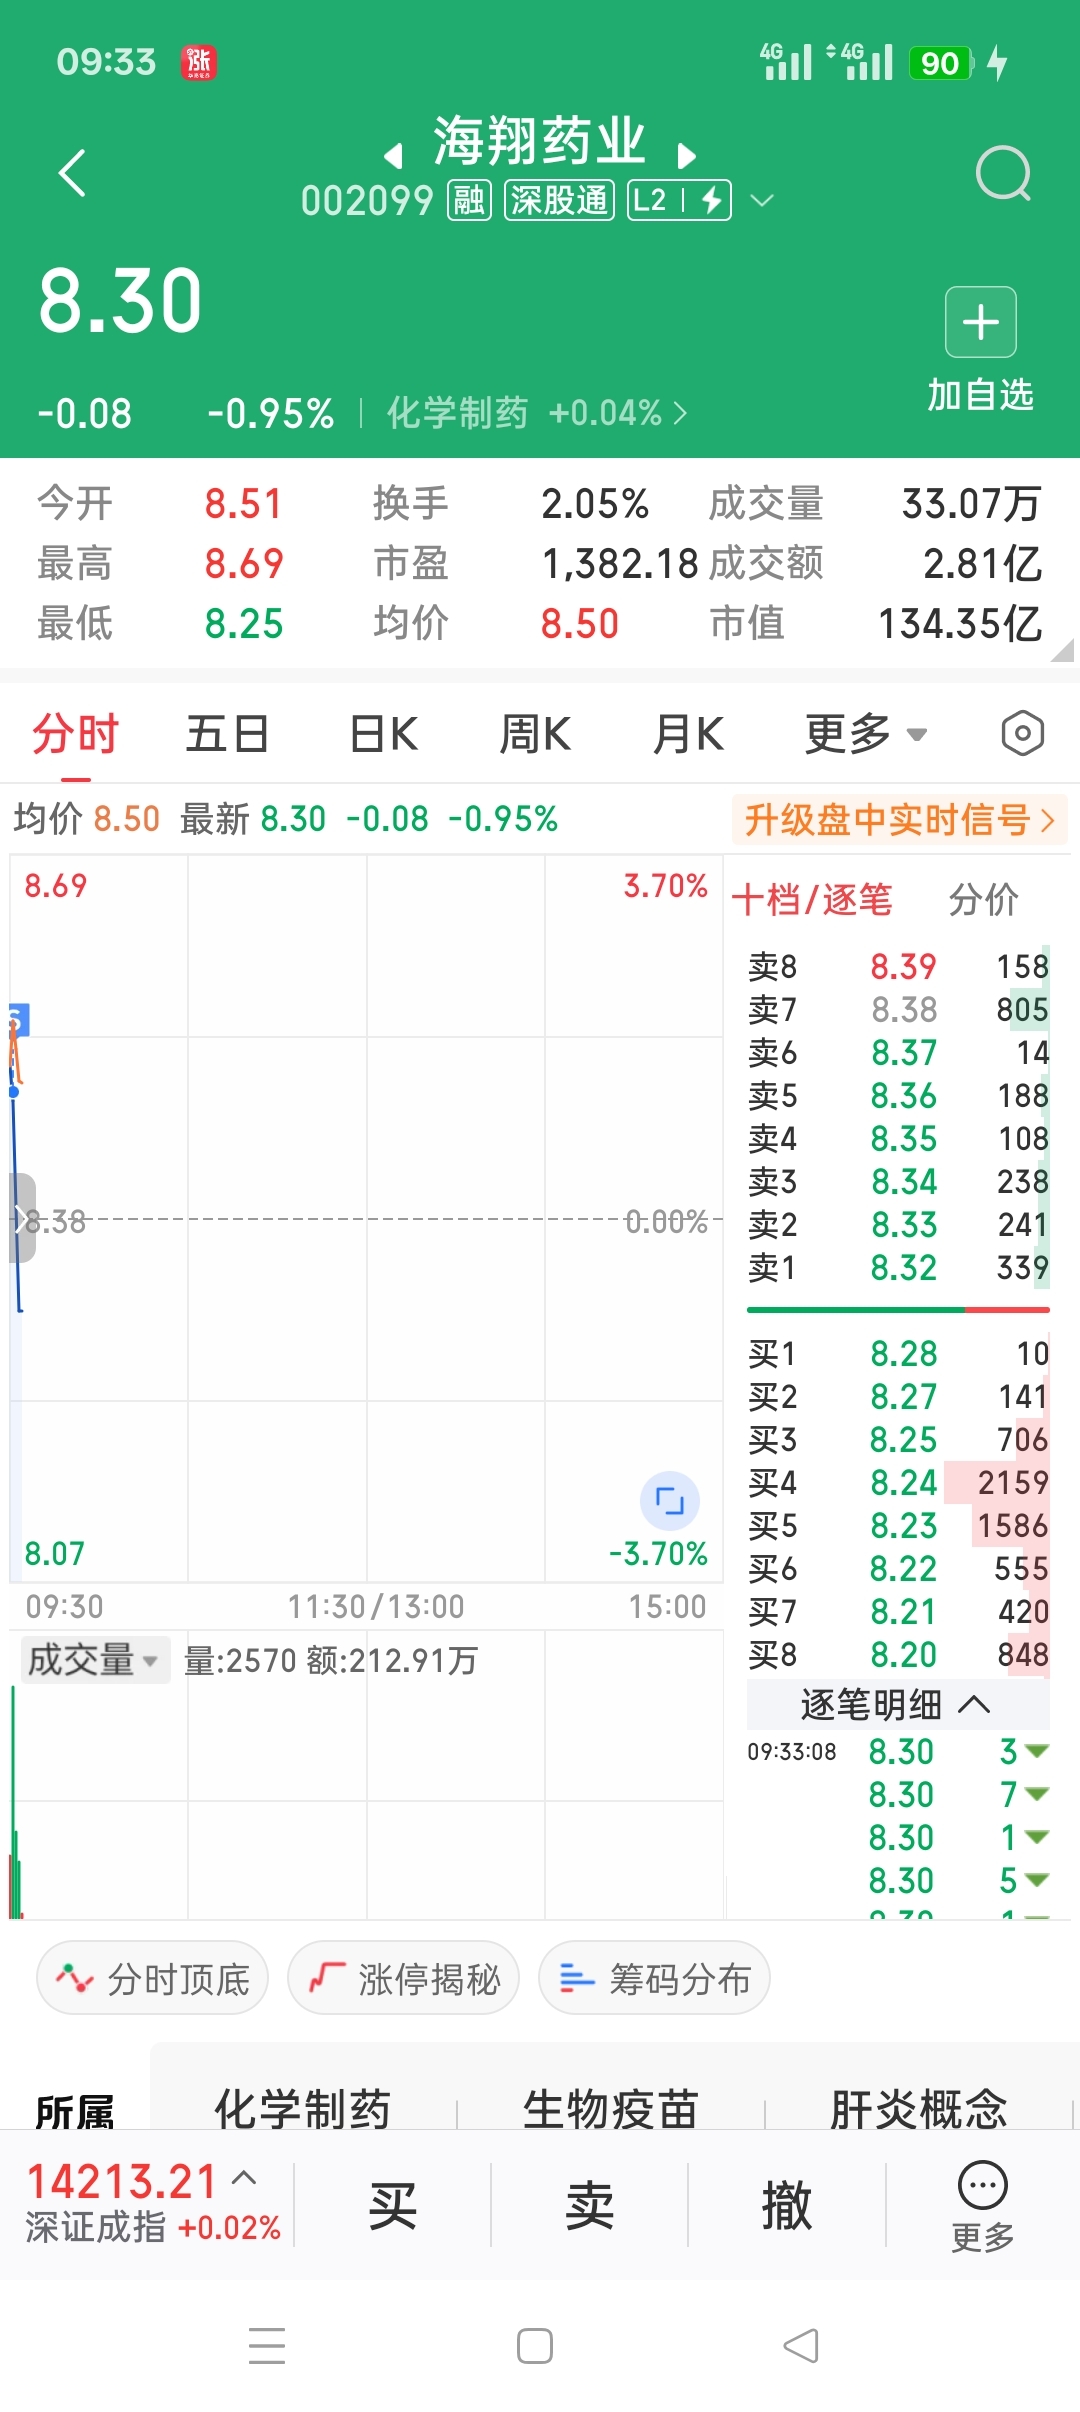The height and width of the screenshot is (2412, 1080).
Task: Switch to 十档/逐笔 tab
Action: [811, 899]
